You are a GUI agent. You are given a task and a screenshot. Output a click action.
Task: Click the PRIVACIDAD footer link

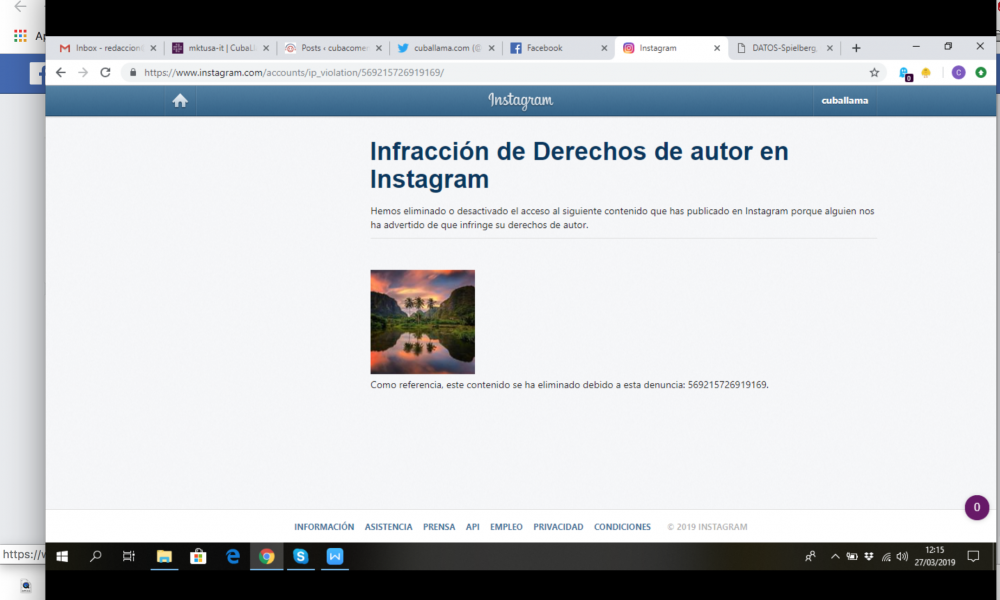pyautogui.click(x=558, y=527)
